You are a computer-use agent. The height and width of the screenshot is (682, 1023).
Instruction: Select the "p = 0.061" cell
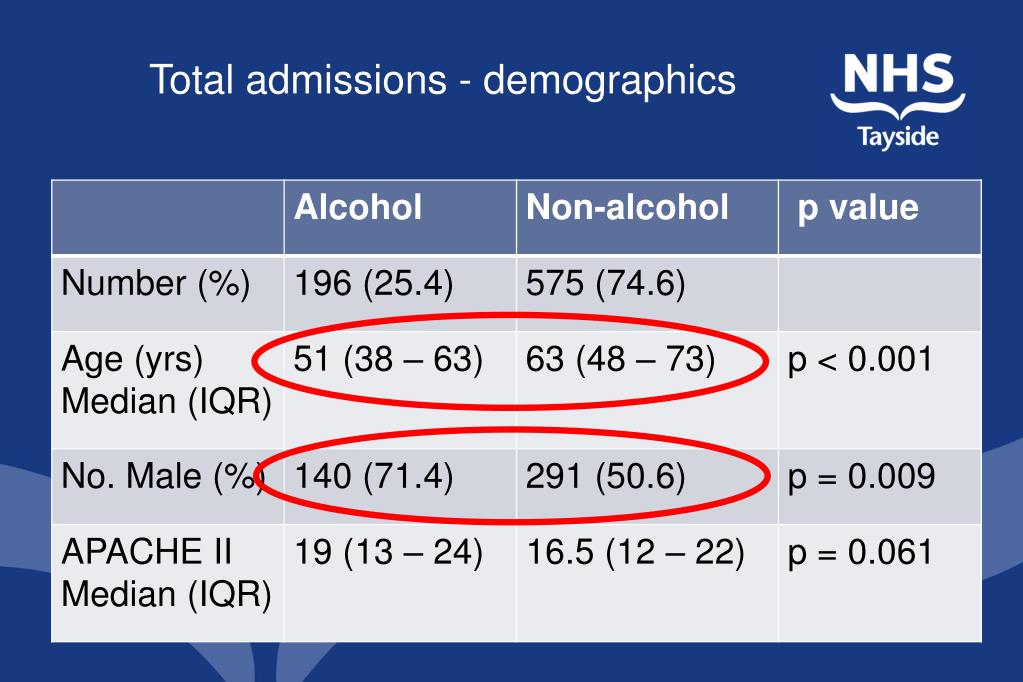click(x=860, y=553)
